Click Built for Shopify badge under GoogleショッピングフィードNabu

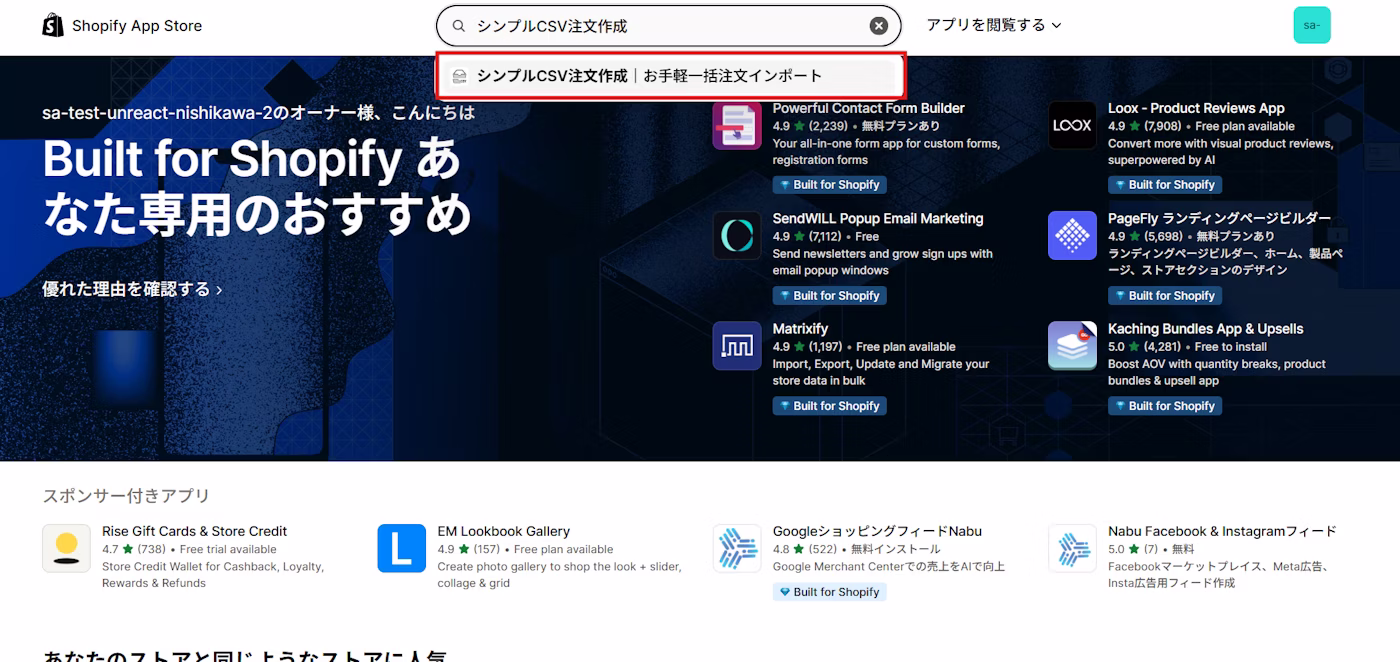point(830,592)
